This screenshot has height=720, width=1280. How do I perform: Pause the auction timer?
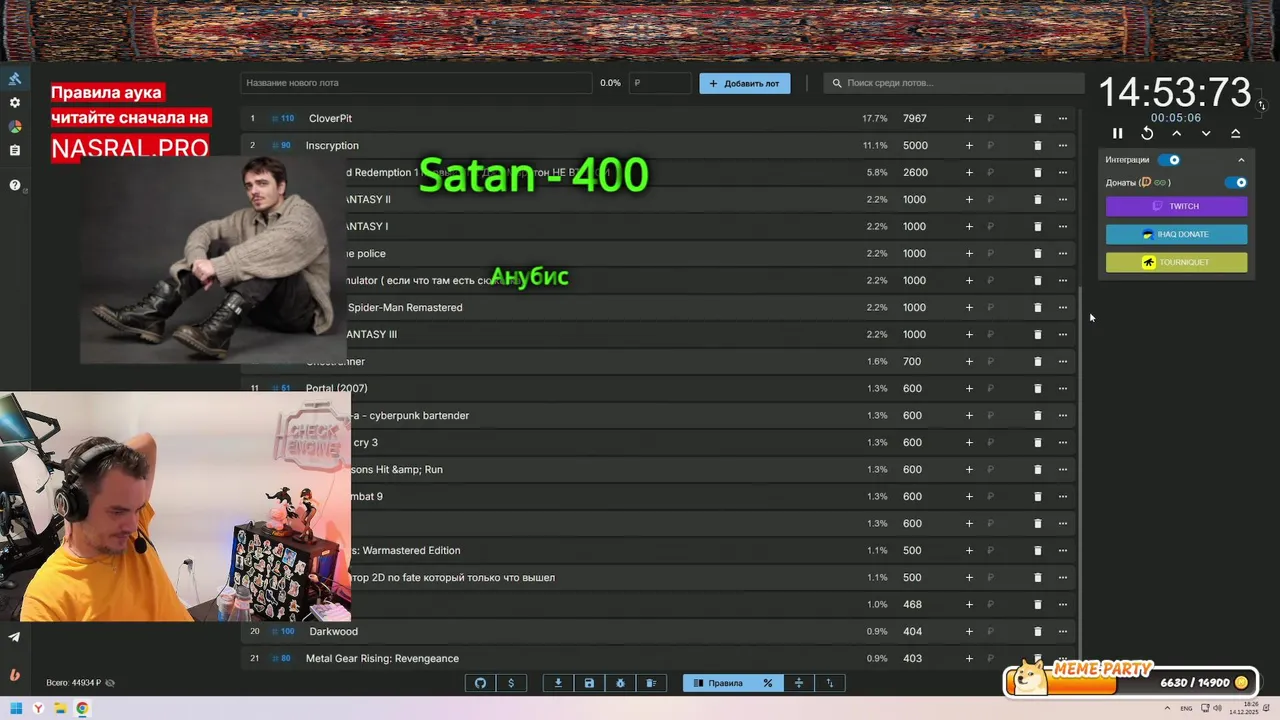[1118, 133]
